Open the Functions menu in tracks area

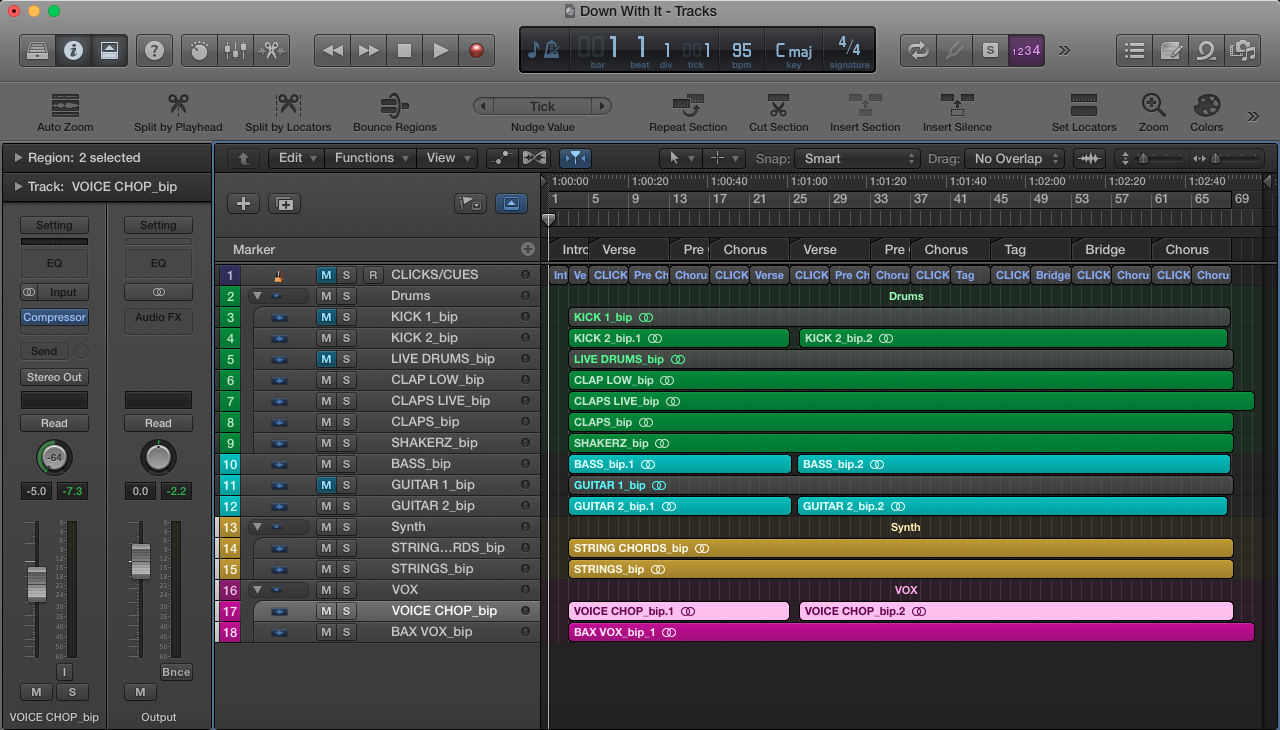click(372, 158)
